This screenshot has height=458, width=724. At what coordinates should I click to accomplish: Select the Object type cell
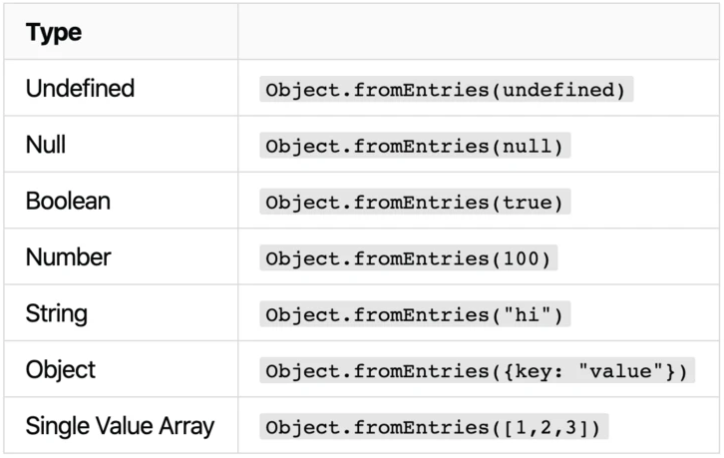click(x=121, y=369)
